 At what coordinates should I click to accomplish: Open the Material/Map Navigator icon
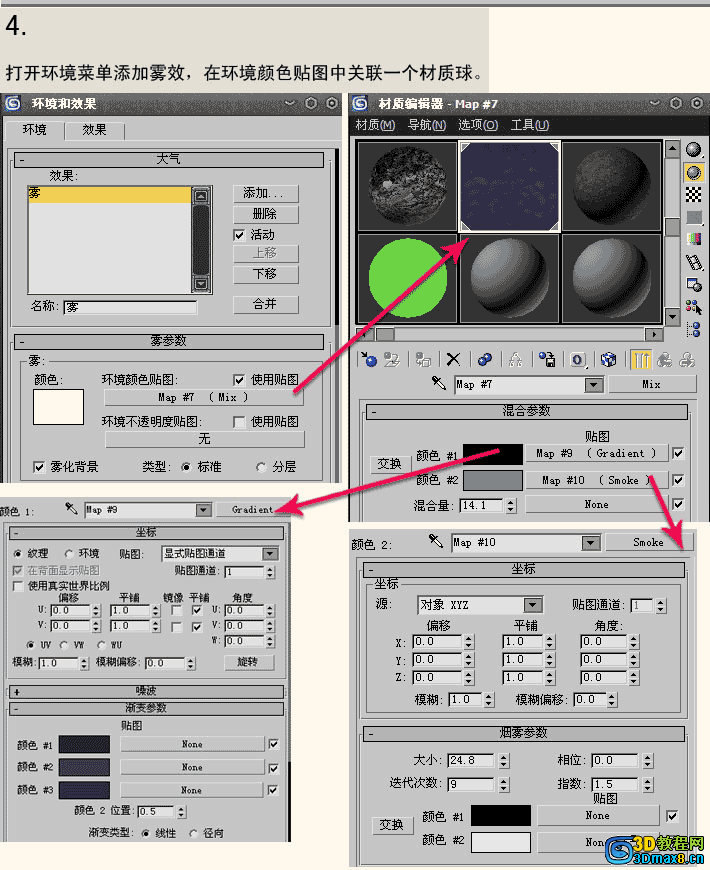693,329
